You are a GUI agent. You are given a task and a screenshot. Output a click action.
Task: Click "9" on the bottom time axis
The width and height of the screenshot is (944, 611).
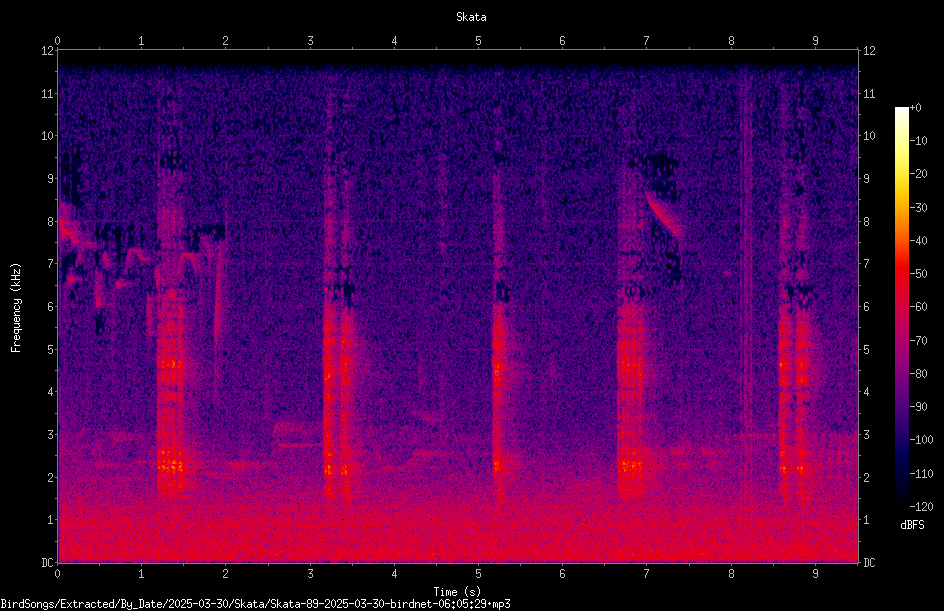815,574
